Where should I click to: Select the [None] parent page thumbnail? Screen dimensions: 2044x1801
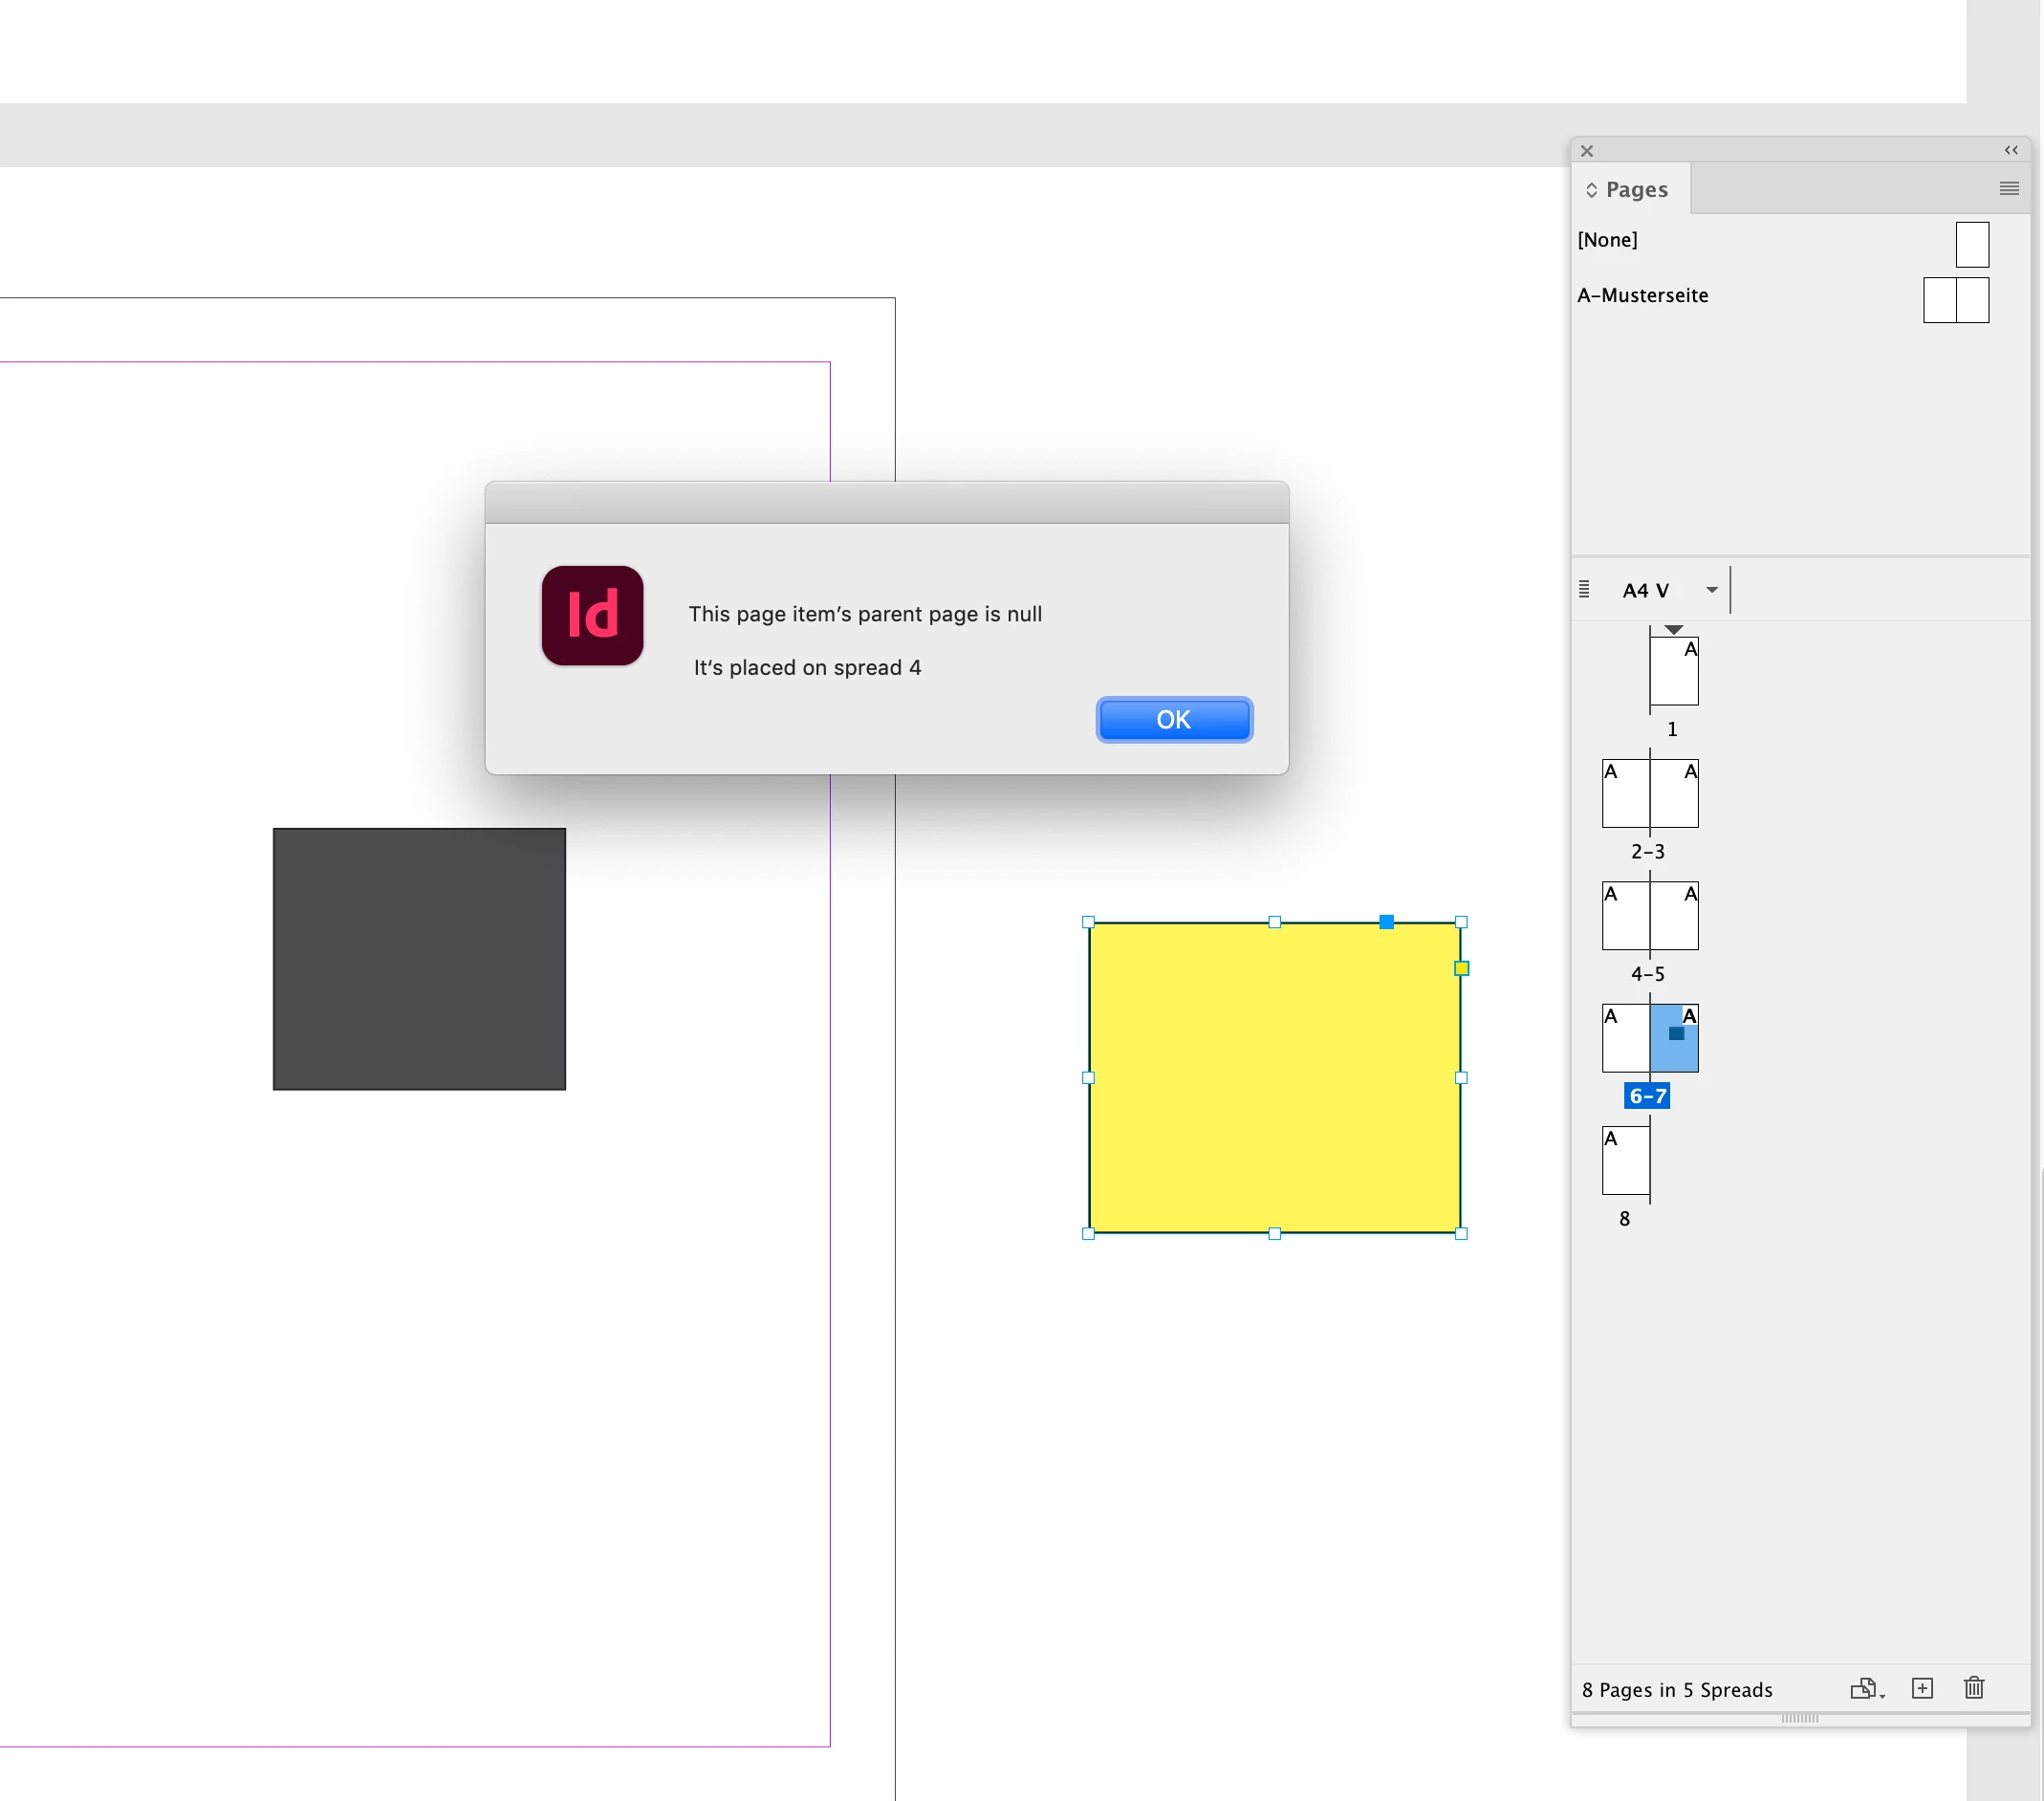tap(1972, 245)
